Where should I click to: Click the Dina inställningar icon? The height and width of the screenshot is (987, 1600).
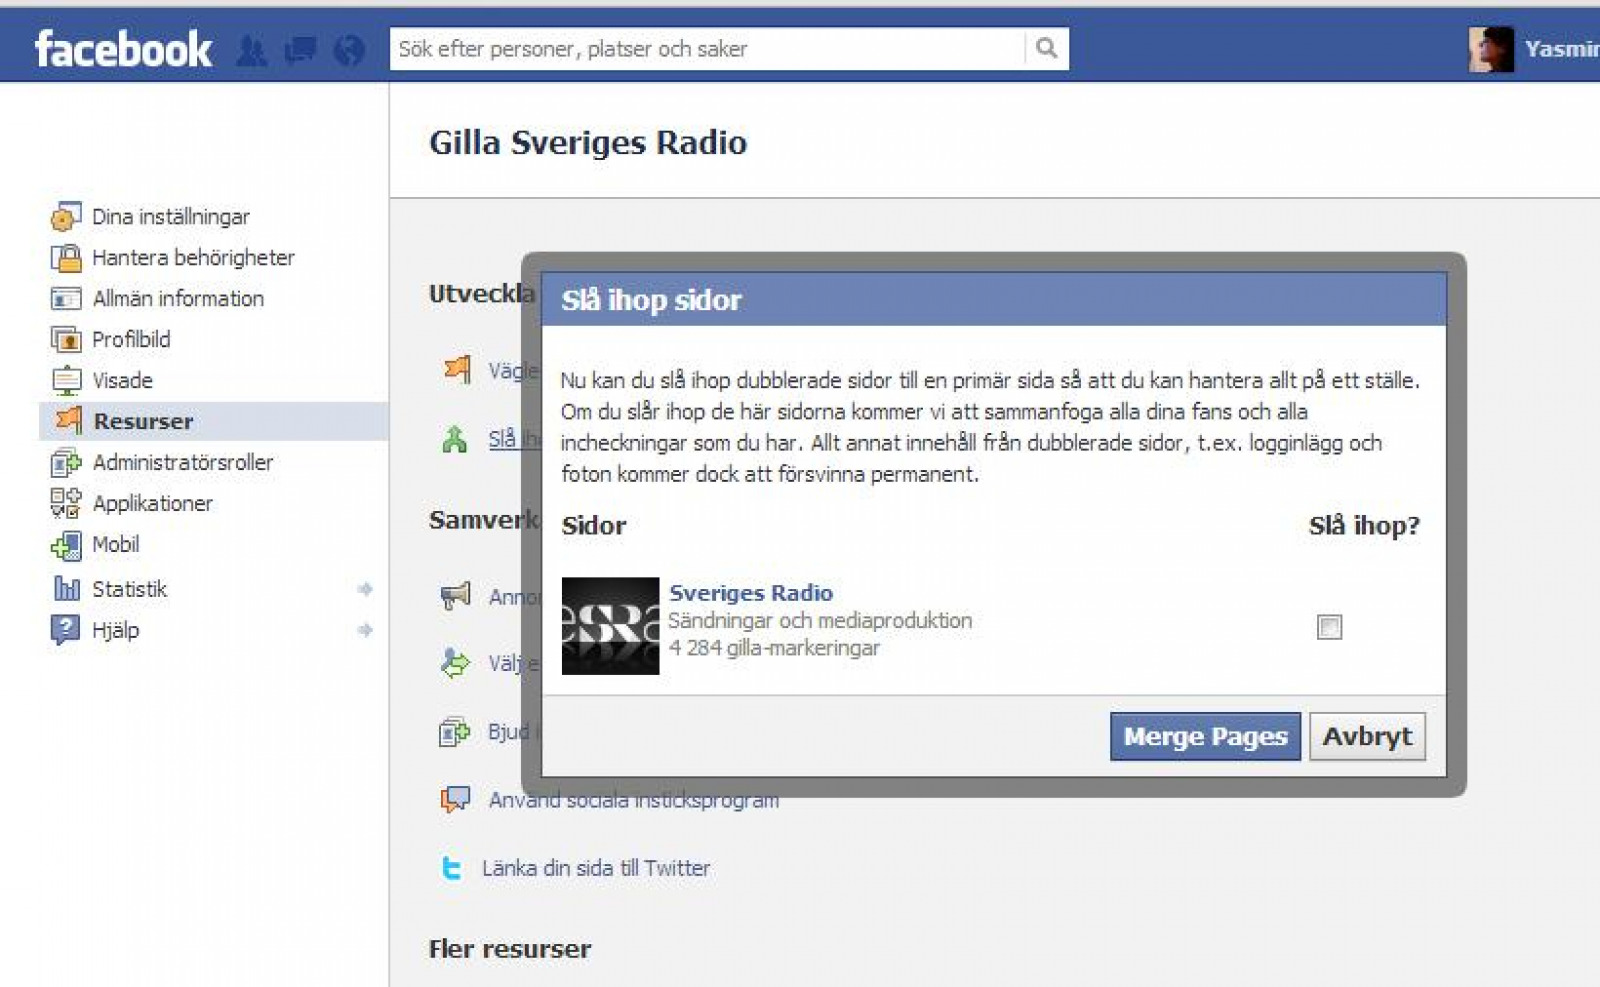[66, 216]
